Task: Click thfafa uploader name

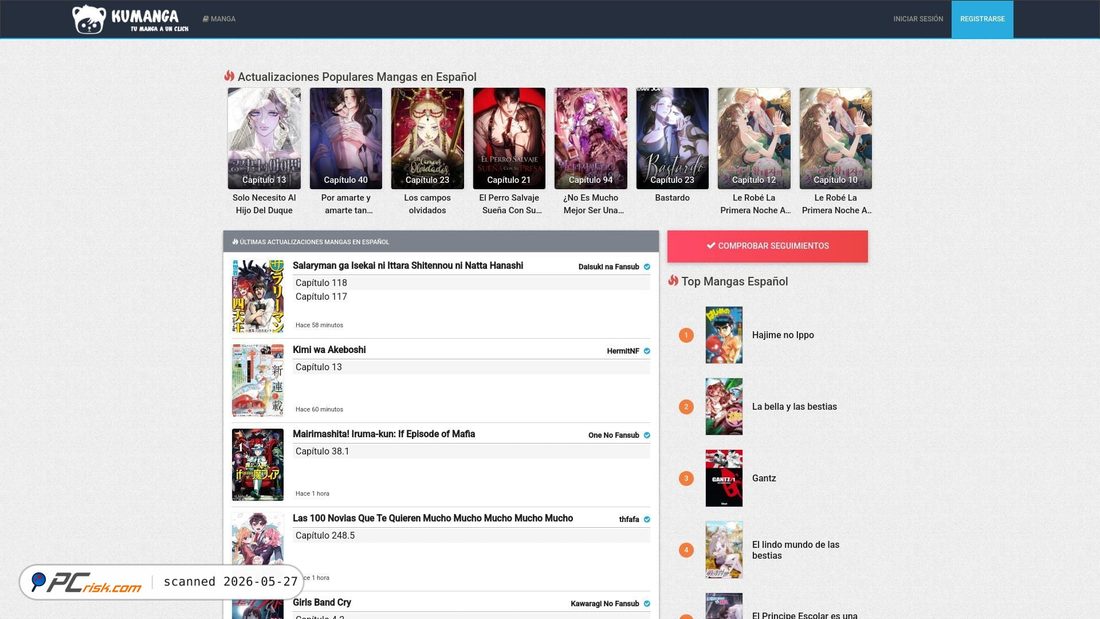Action: click(x=629, y=519)
